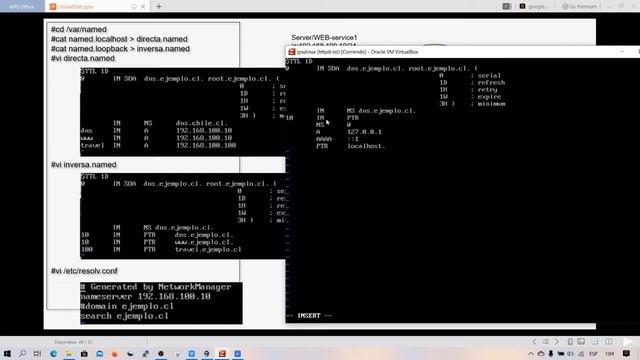Open slide list menu in status bar

click(x=546, y=342)
